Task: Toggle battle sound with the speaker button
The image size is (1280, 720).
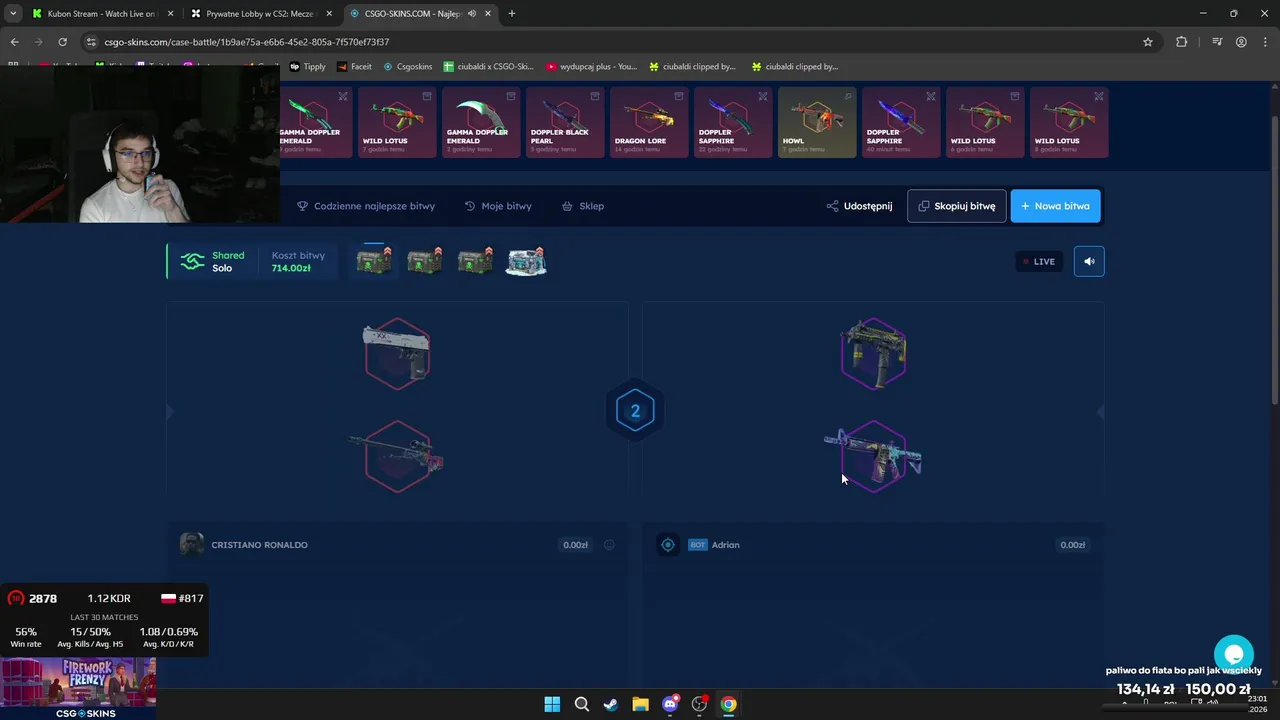Action: 1089,261
